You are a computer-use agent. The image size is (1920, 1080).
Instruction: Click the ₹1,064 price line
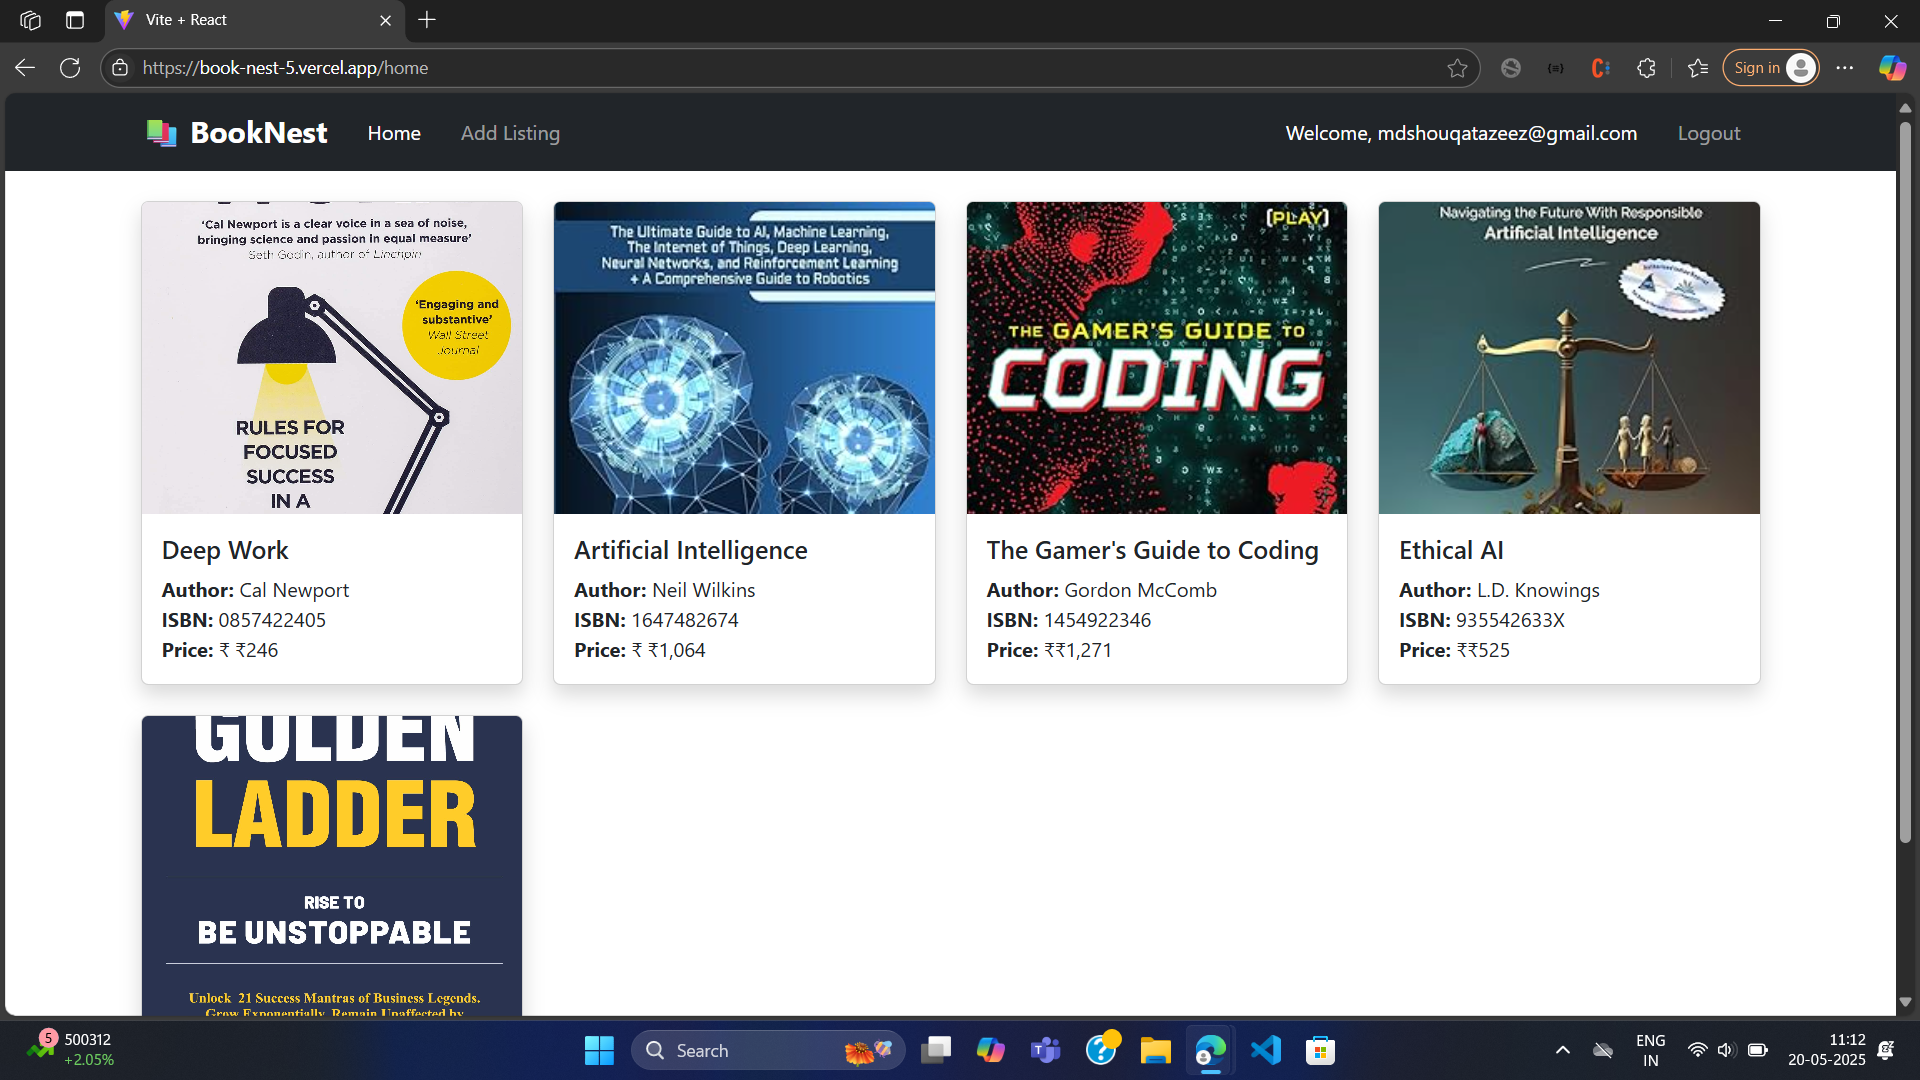640,650
